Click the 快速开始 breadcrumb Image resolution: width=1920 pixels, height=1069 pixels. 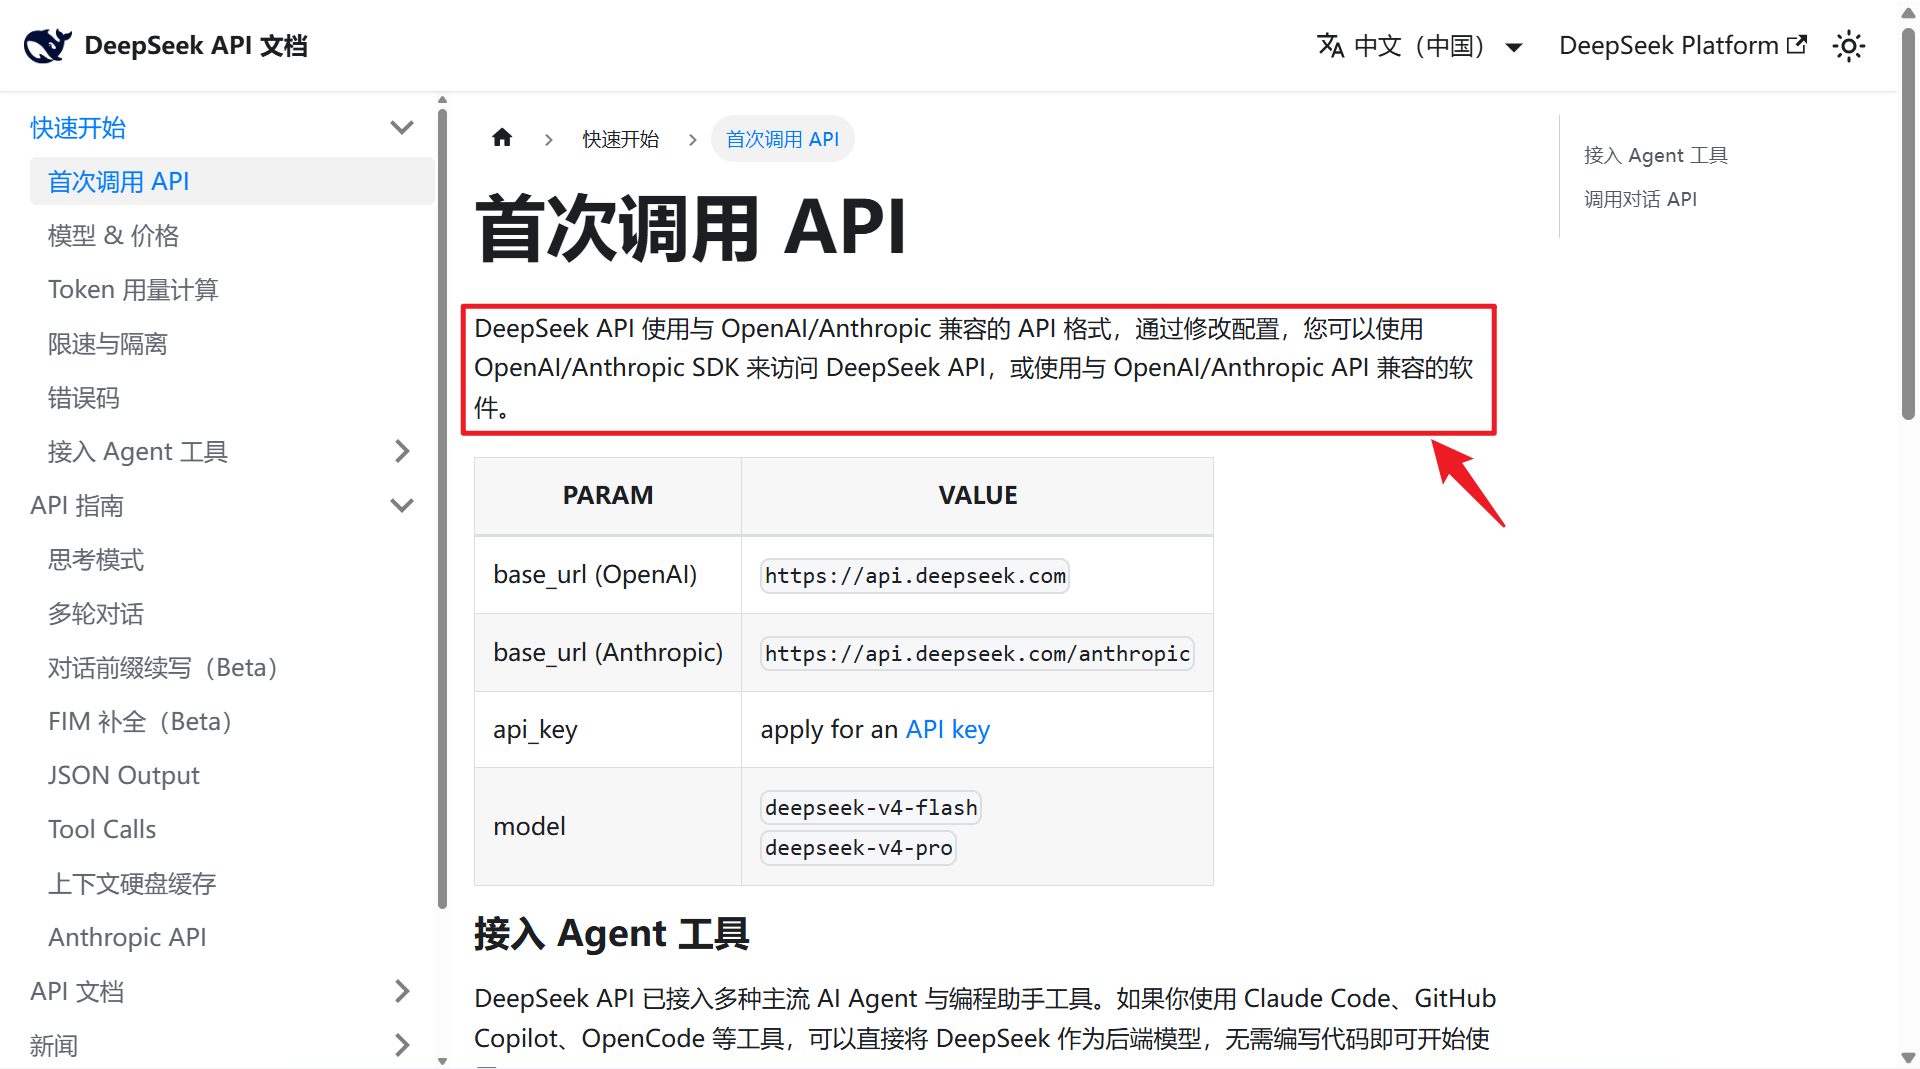pyautogui.click(x=621, y=139)
